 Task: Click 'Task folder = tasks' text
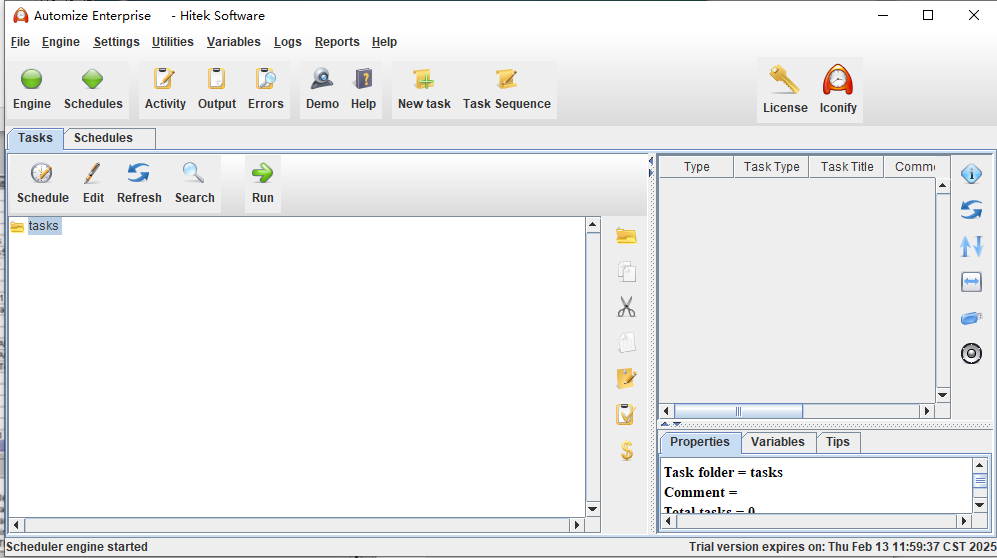(x=723, y=472)
